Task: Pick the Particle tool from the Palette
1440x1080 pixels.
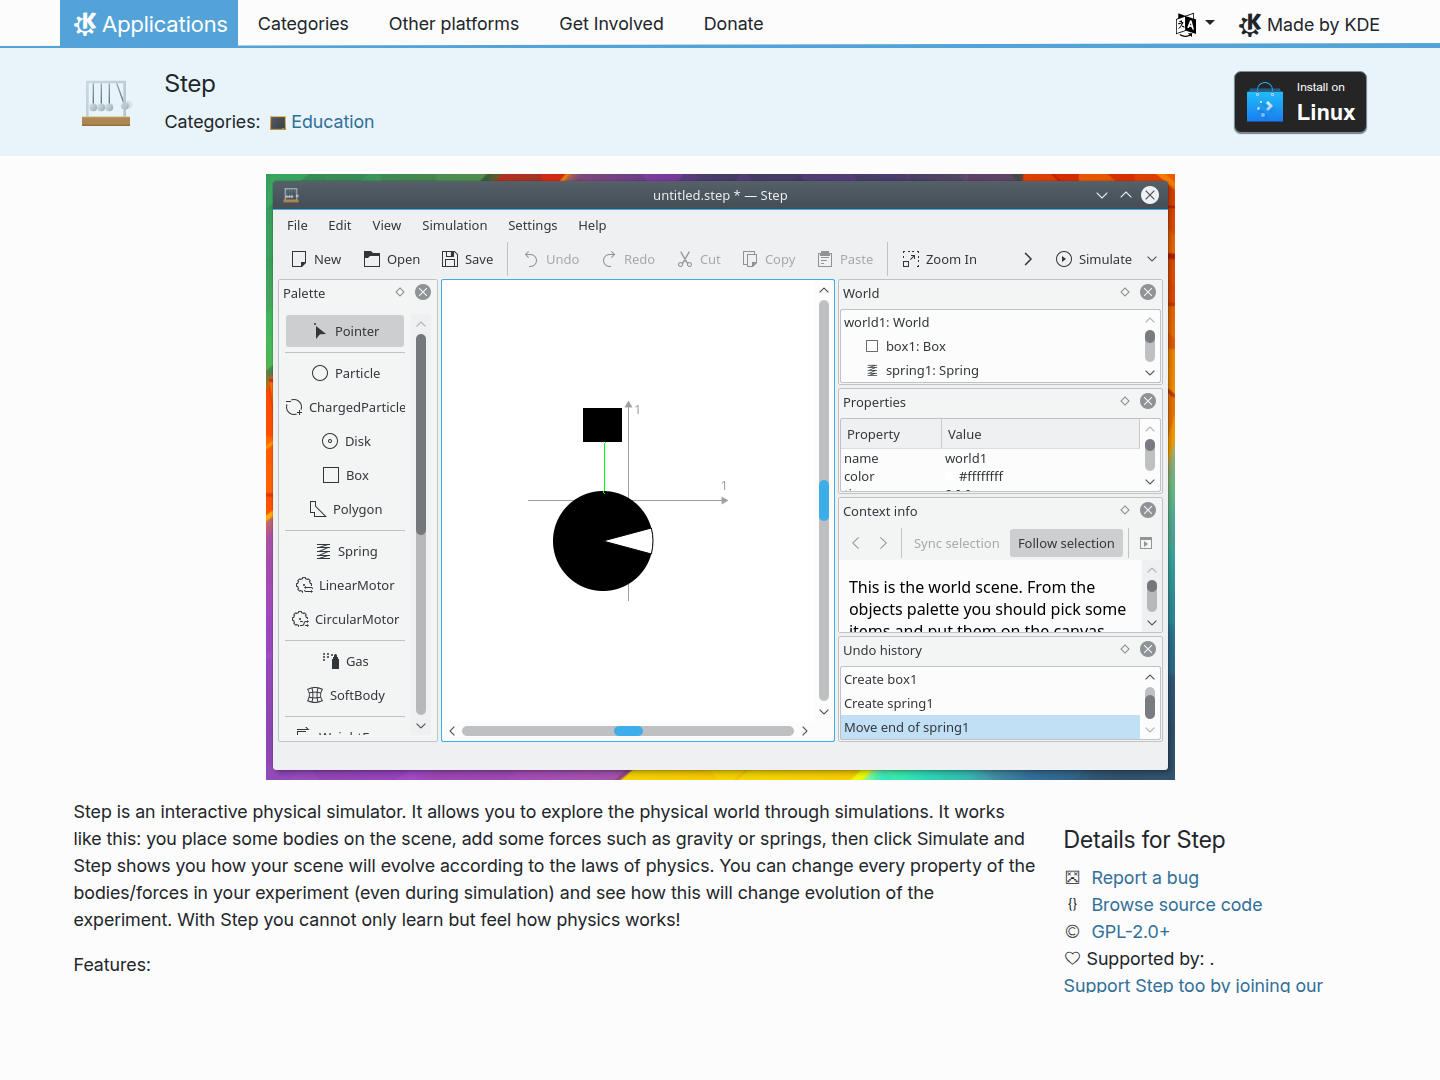Action: click(x=345, y=373)
